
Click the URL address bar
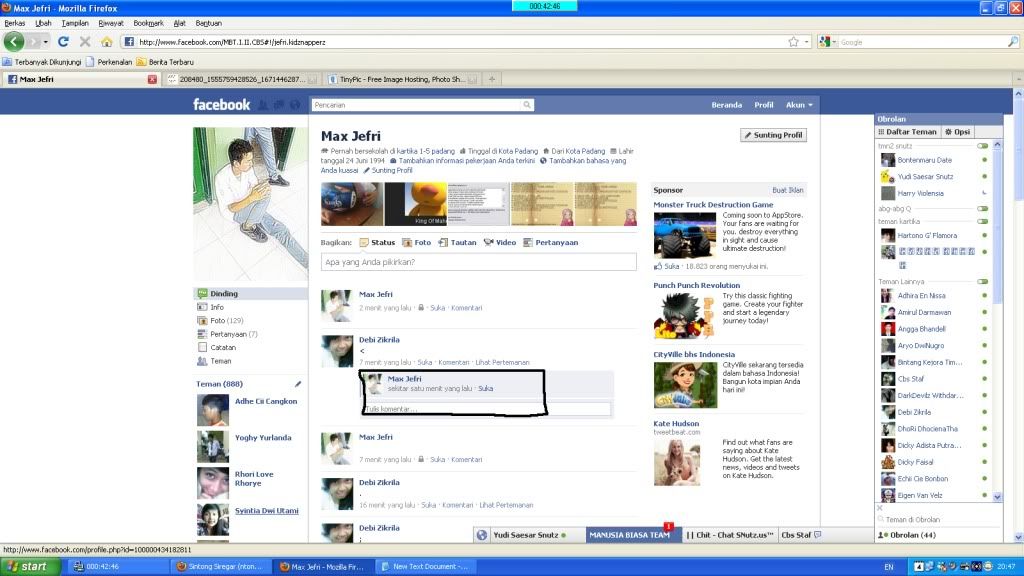[x=457, y=42]
